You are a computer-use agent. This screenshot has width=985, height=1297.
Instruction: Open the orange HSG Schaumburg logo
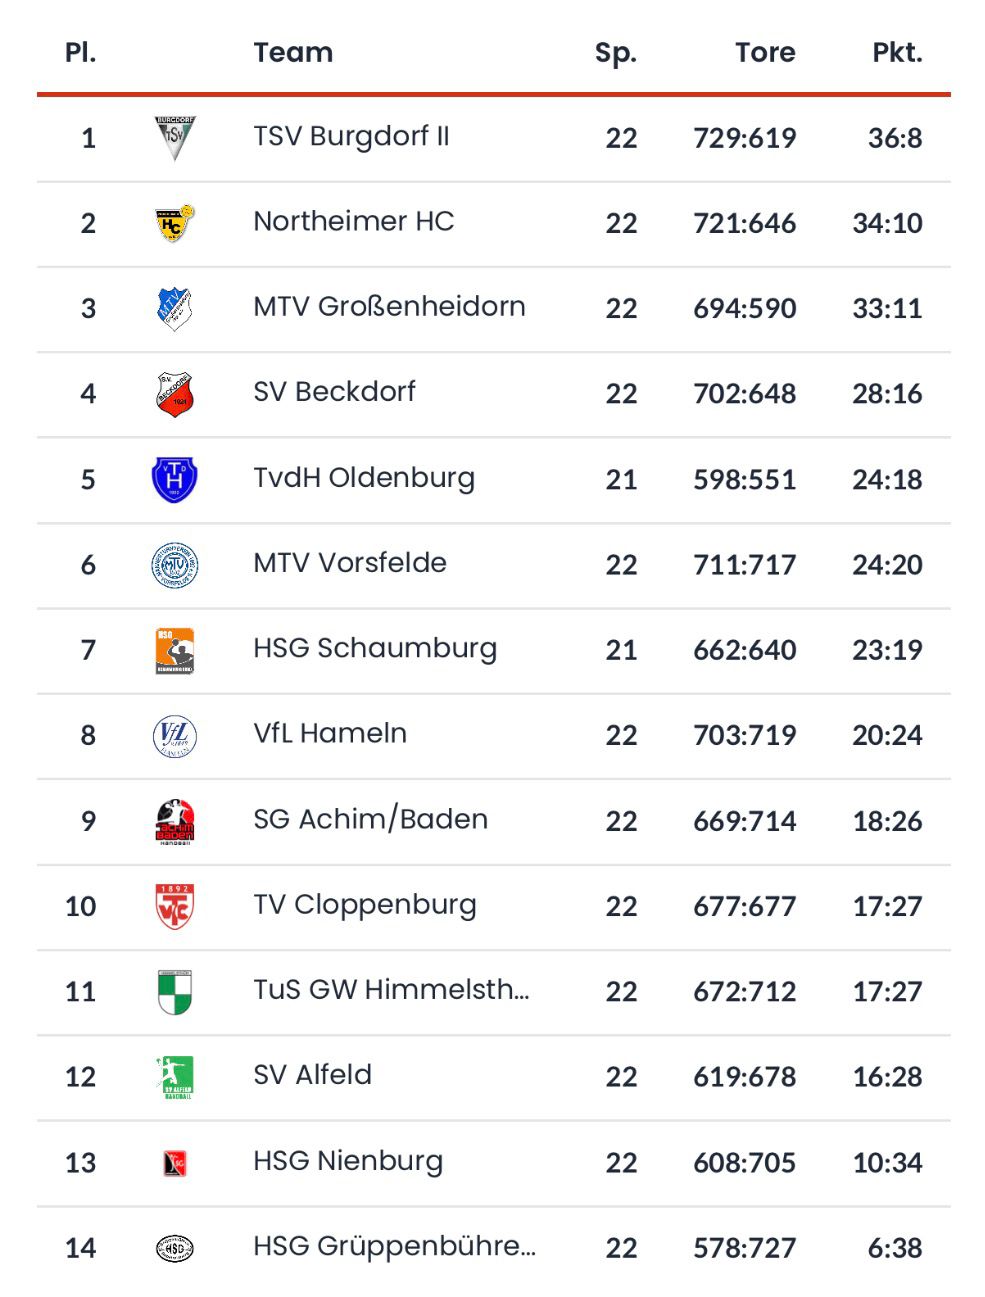click(175, 650)
